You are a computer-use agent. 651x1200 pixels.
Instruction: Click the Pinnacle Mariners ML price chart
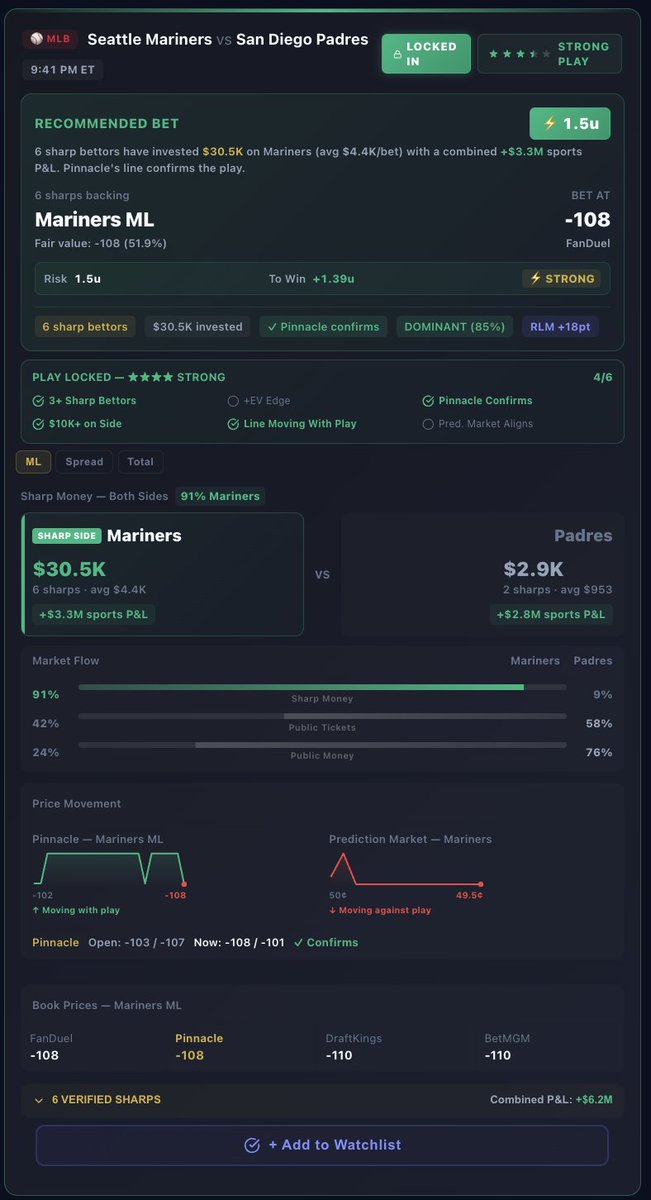(x=110, y=868)
